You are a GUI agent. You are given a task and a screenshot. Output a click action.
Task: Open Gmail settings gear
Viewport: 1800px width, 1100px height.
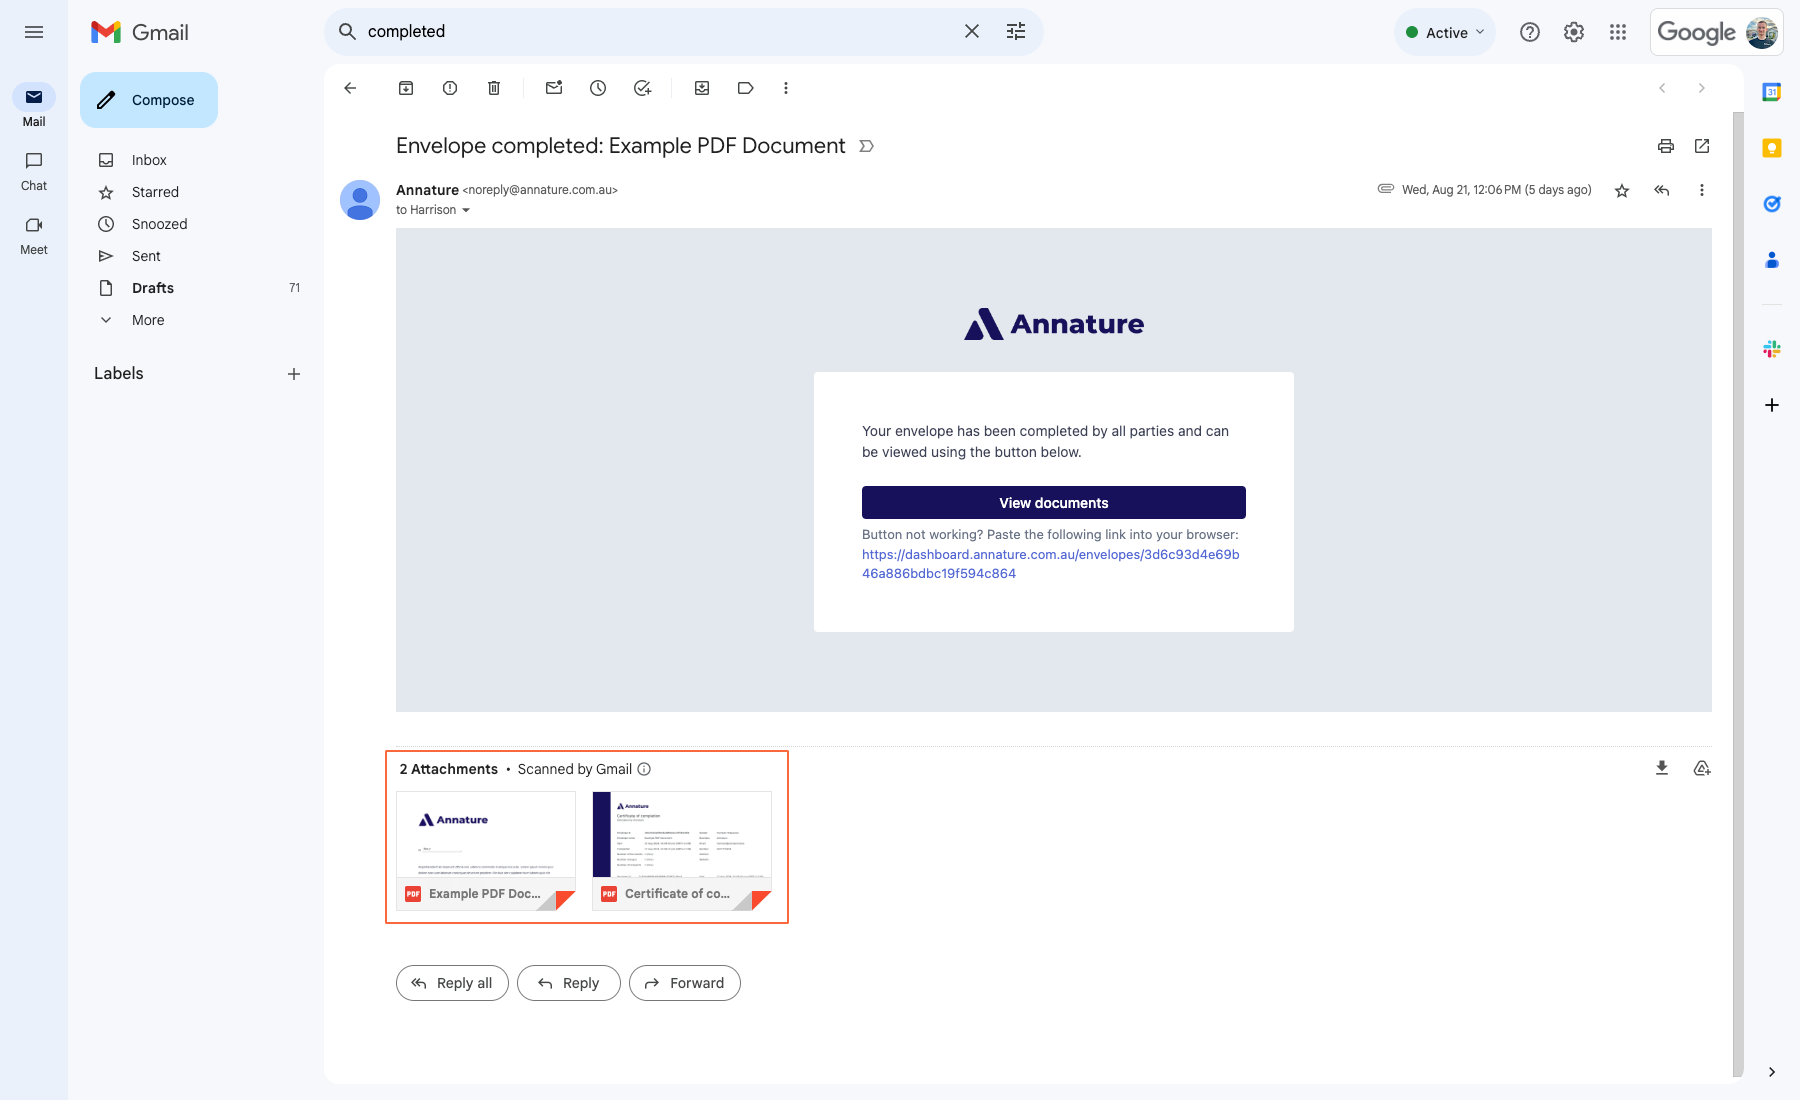[1574, 32]
